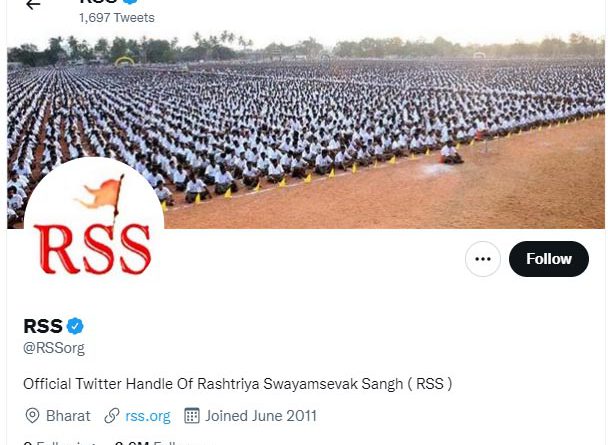The width and height of the screenshot is (608, 445).
Task: Click the calendar icon beside Joined date
Action: pos(192,416)
